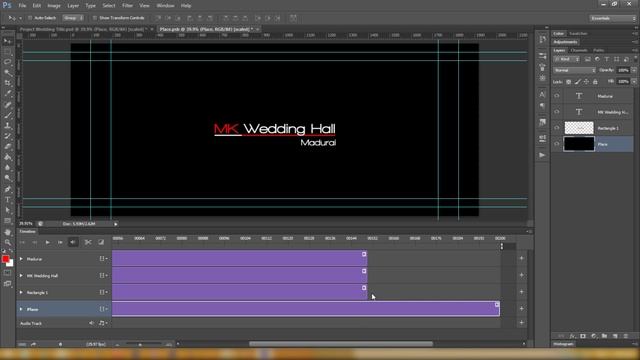The width and height of the screenshot is (640, 360).
Task: Click the Fill percentage field
Action: [623, 82]
